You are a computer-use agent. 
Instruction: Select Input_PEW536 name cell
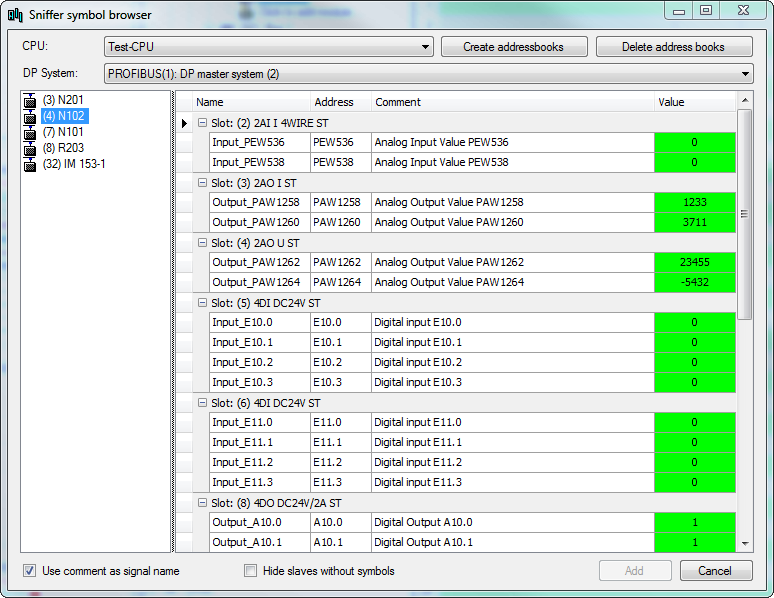click(x=260, y=142)
